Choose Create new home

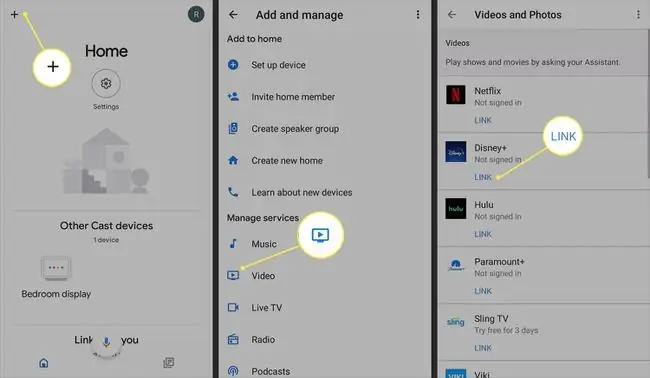[287, 161]
